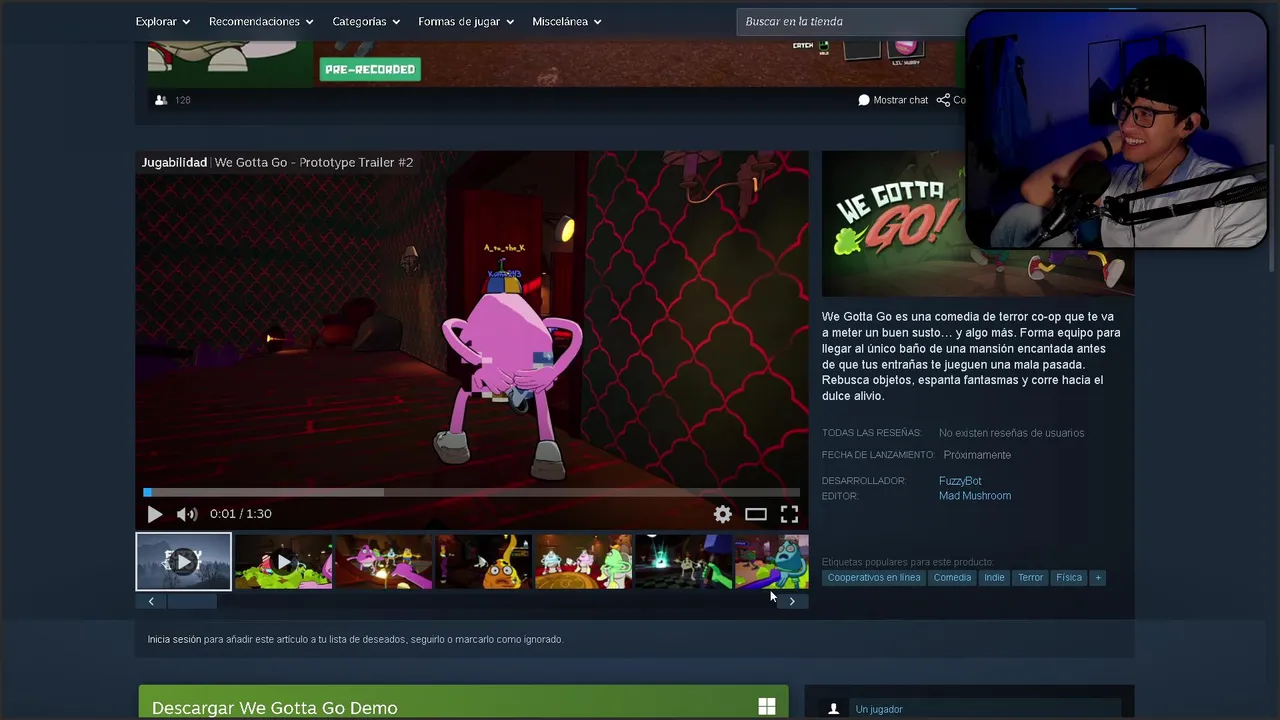Image resolution: width=1280 pixels, height=720 pixels.
Task: Open the Mad Mushroom publisher link
Action: (x=975, y=496)
